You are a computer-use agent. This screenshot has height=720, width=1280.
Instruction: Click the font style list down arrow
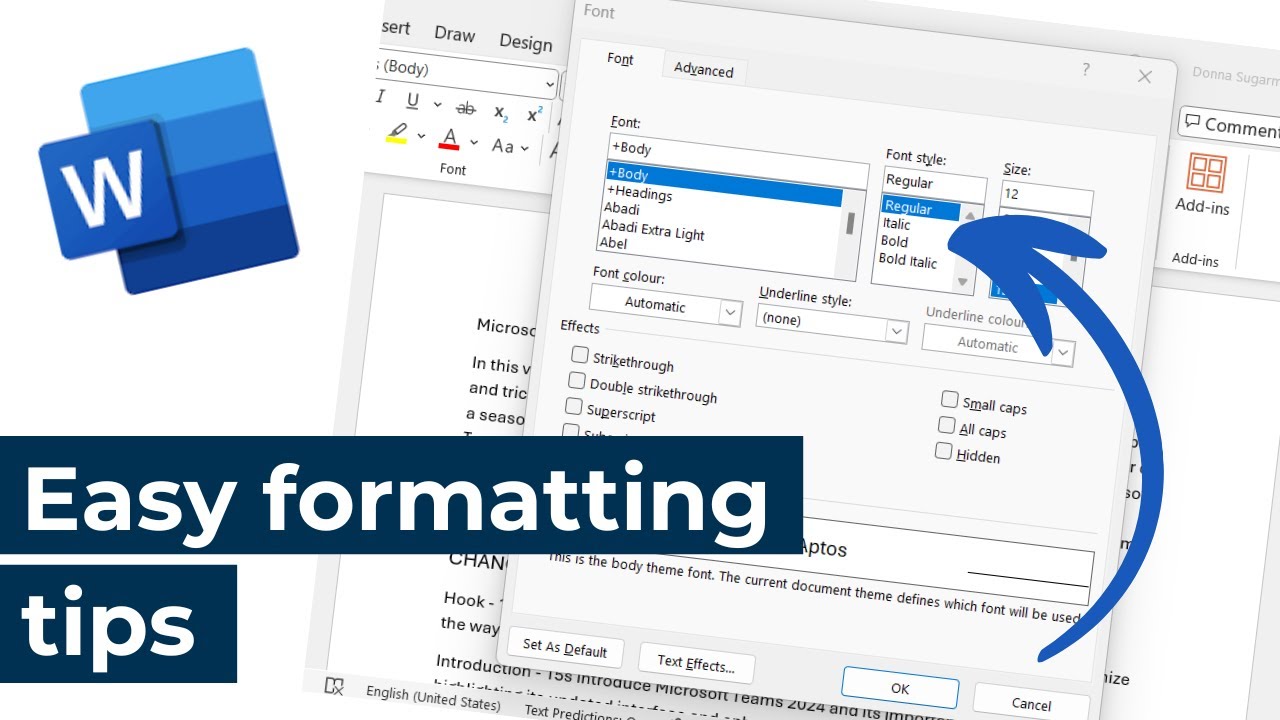coord(963,282)
